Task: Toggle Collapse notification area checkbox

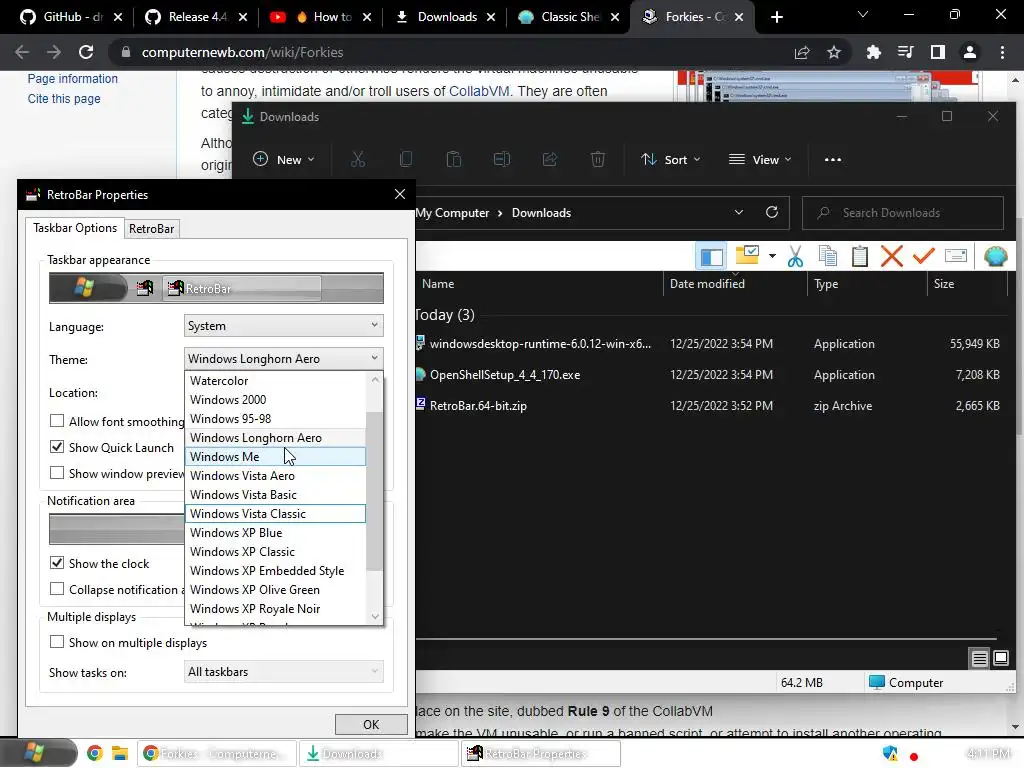Action: pyautogui.click(x=57, y=589)
